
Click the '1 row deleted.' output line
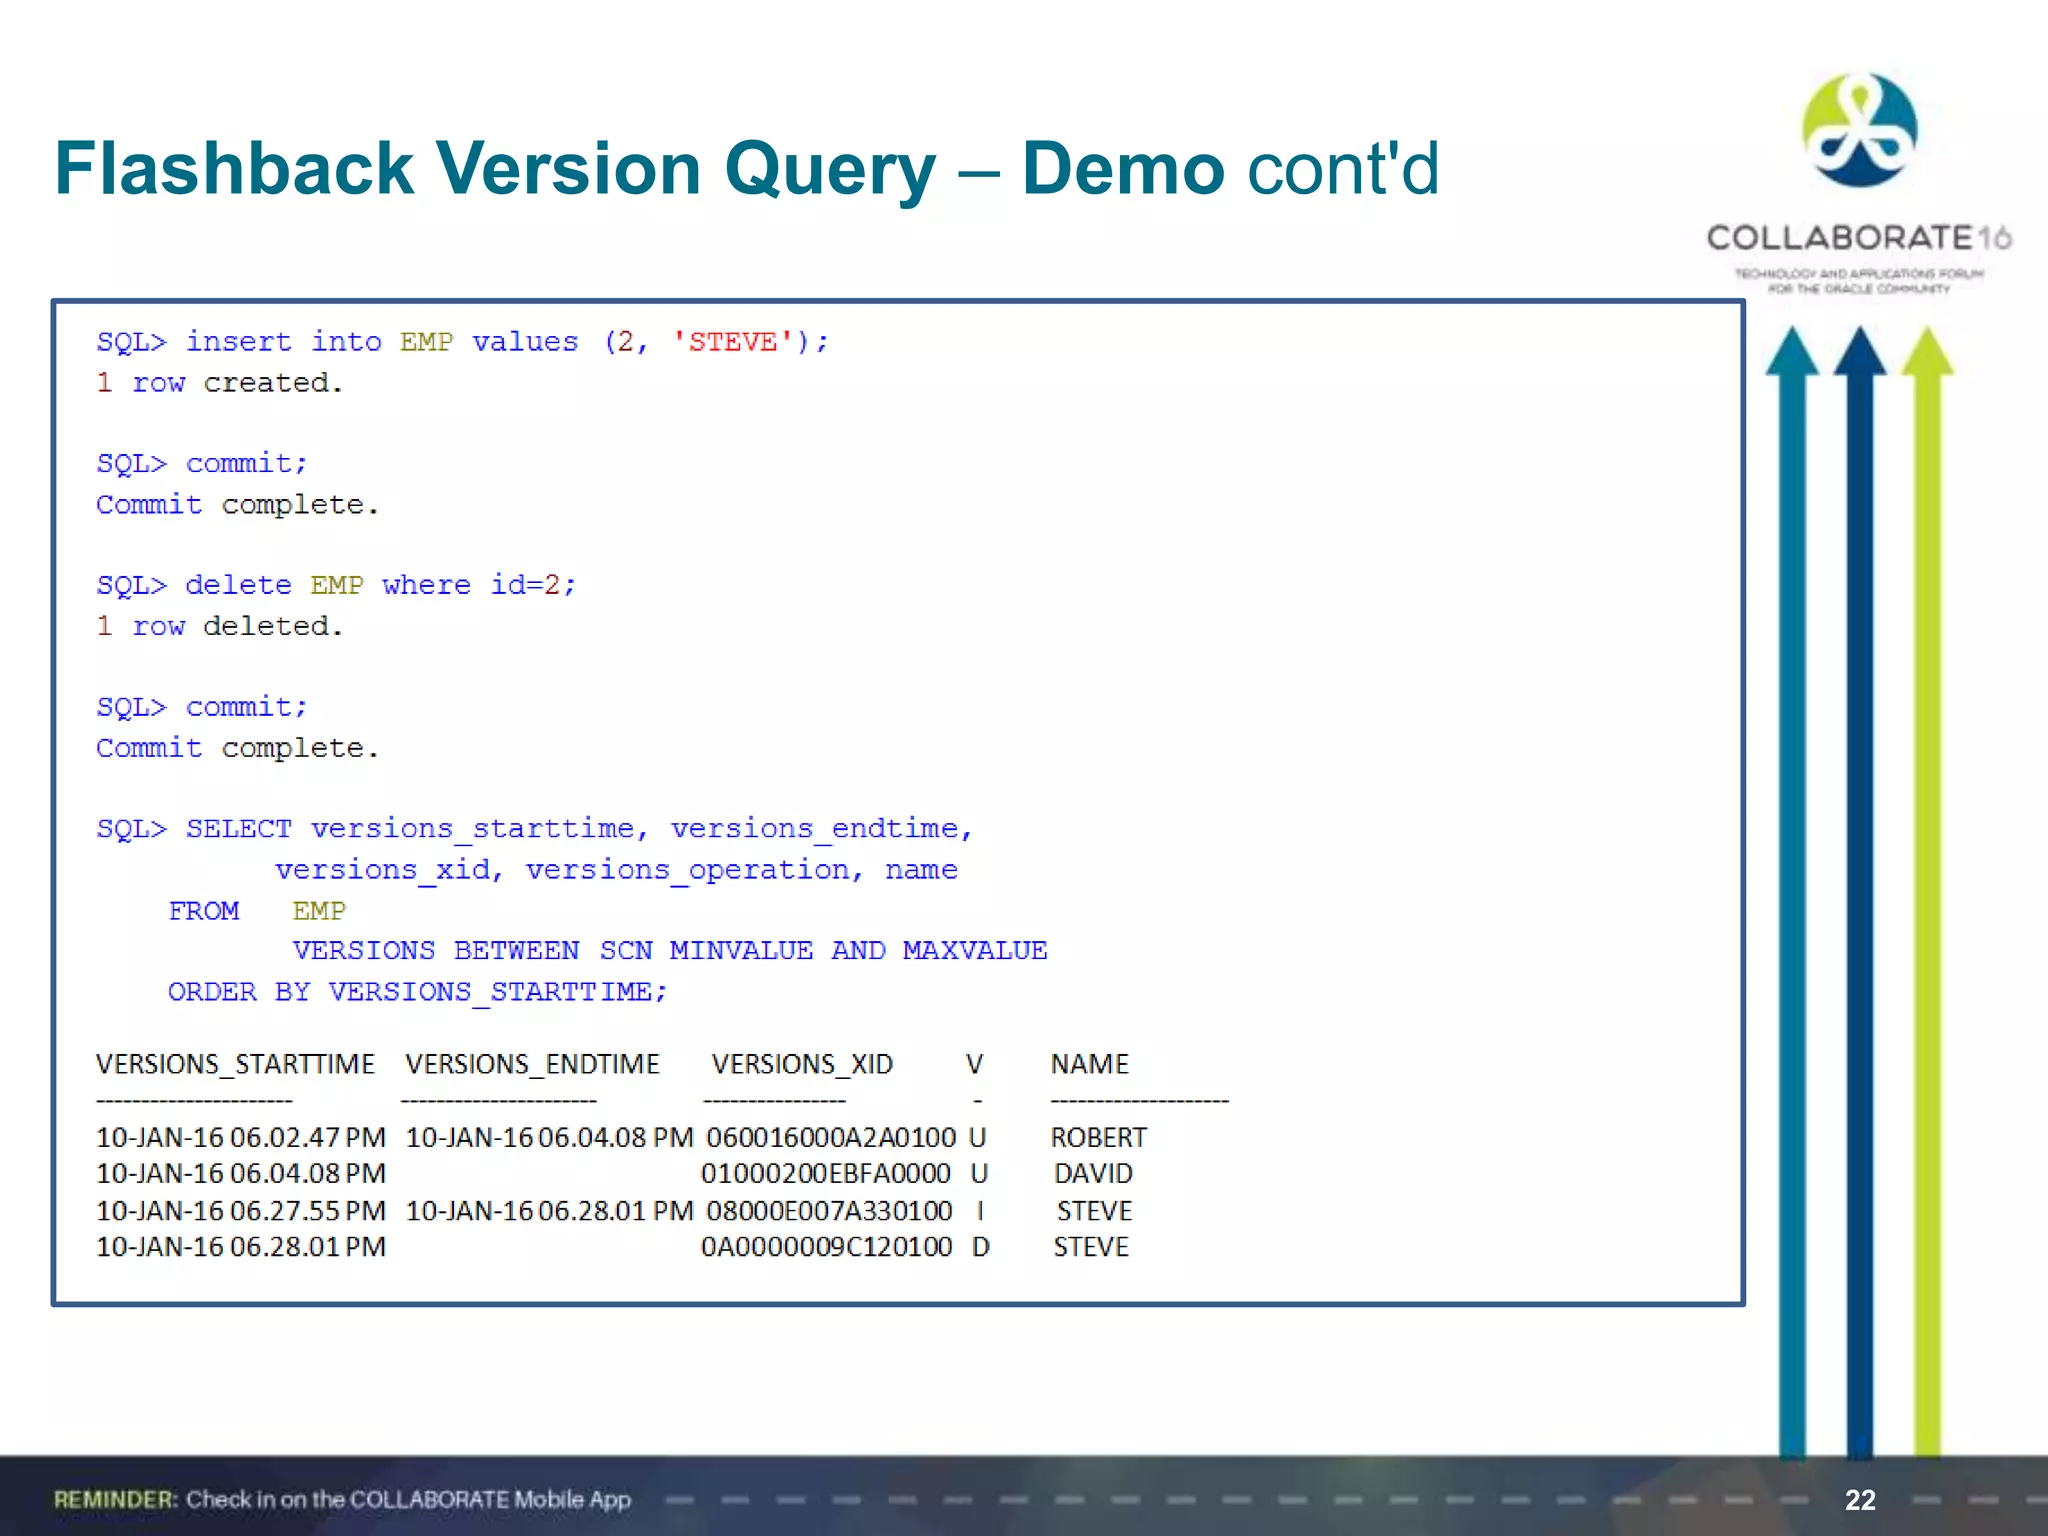click(x=220, y=626)
